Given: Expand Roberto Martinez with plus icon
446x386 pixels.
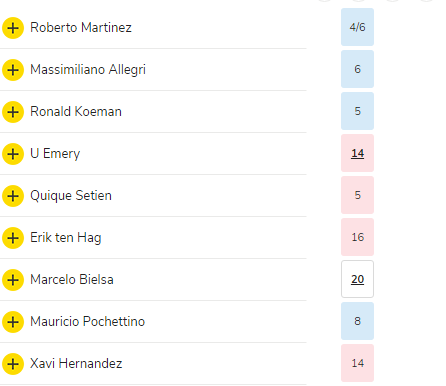Looking at the screenshot, I should coord(13,28).
